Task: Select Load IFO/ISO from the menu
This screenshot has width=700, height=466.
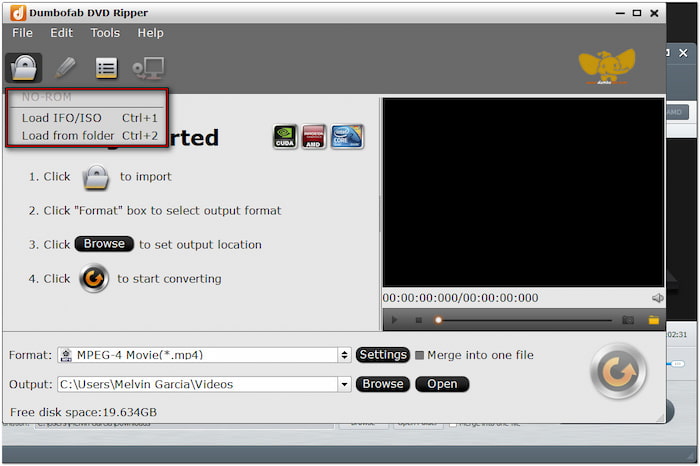Action: pyautogui.click(x=62, y=118)
